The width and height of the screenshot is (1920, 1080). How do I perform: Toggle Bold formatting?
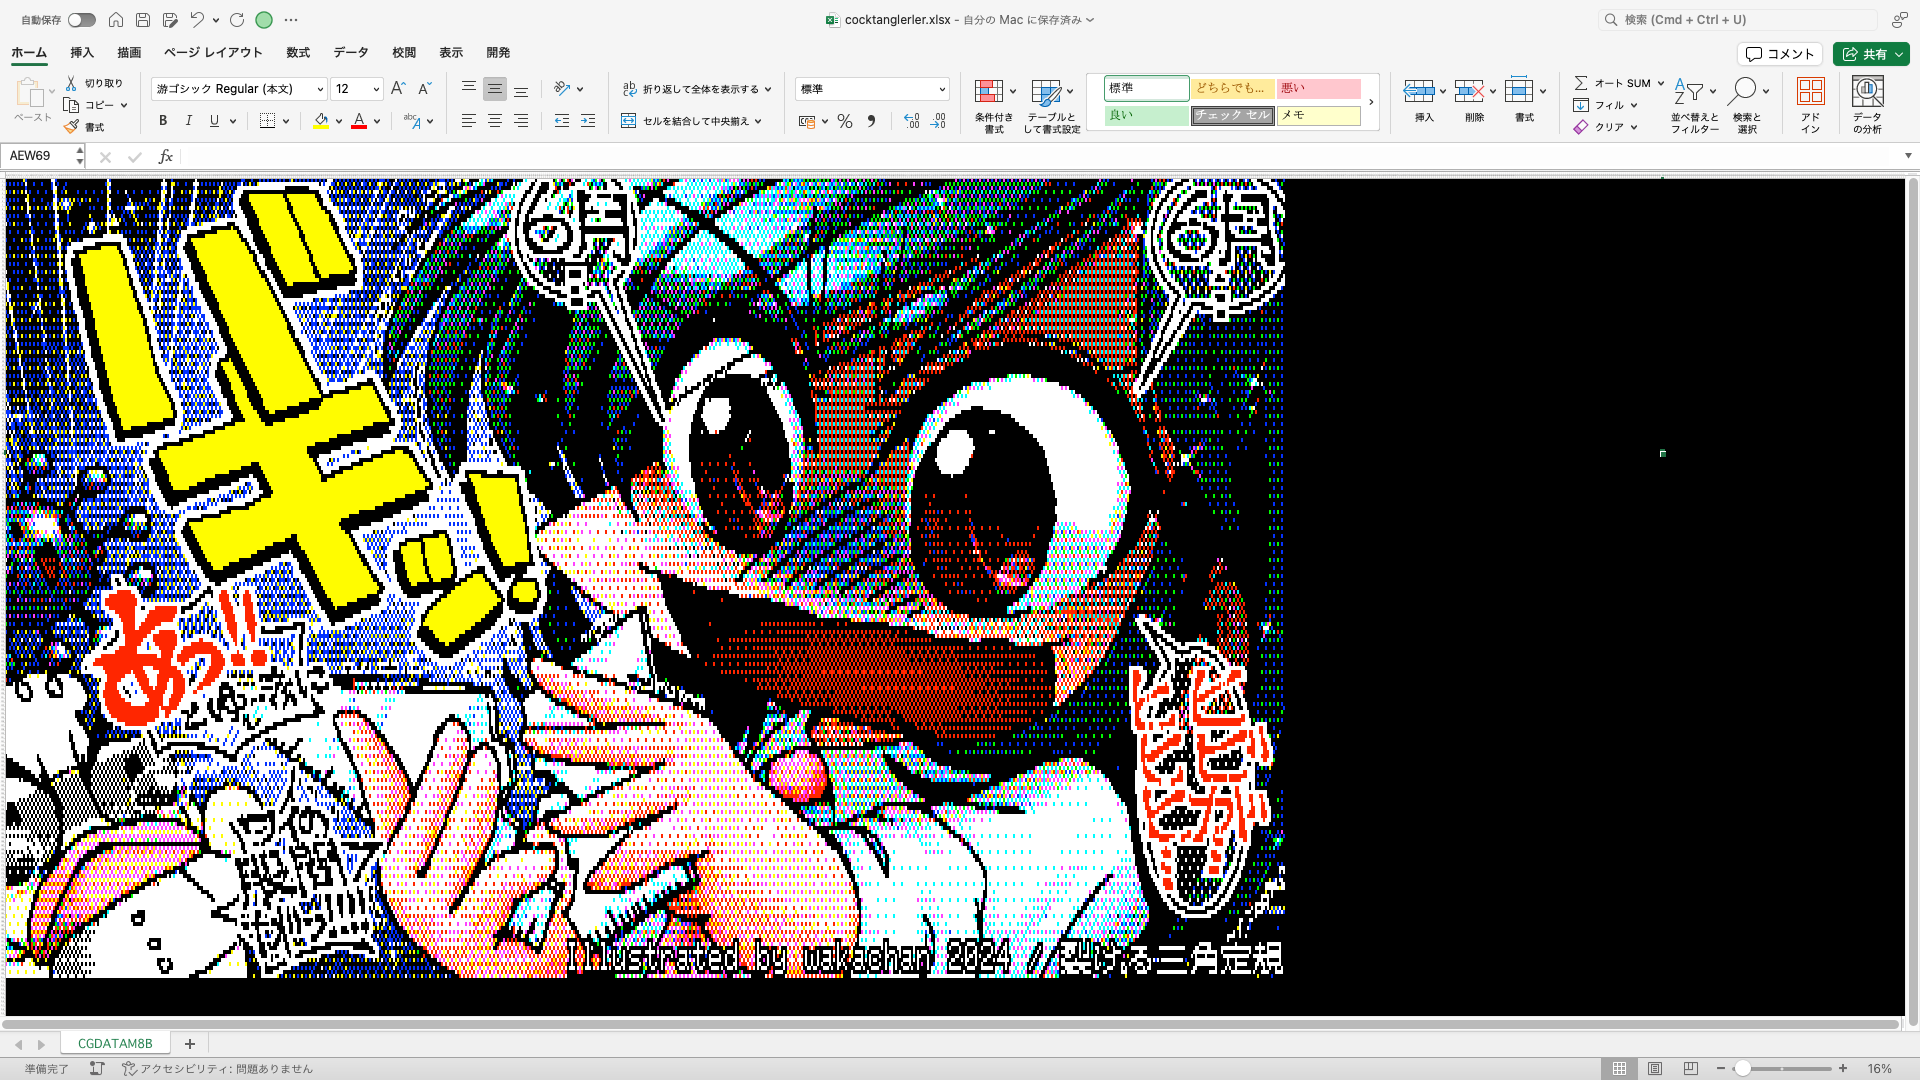(x=163, y=121)
